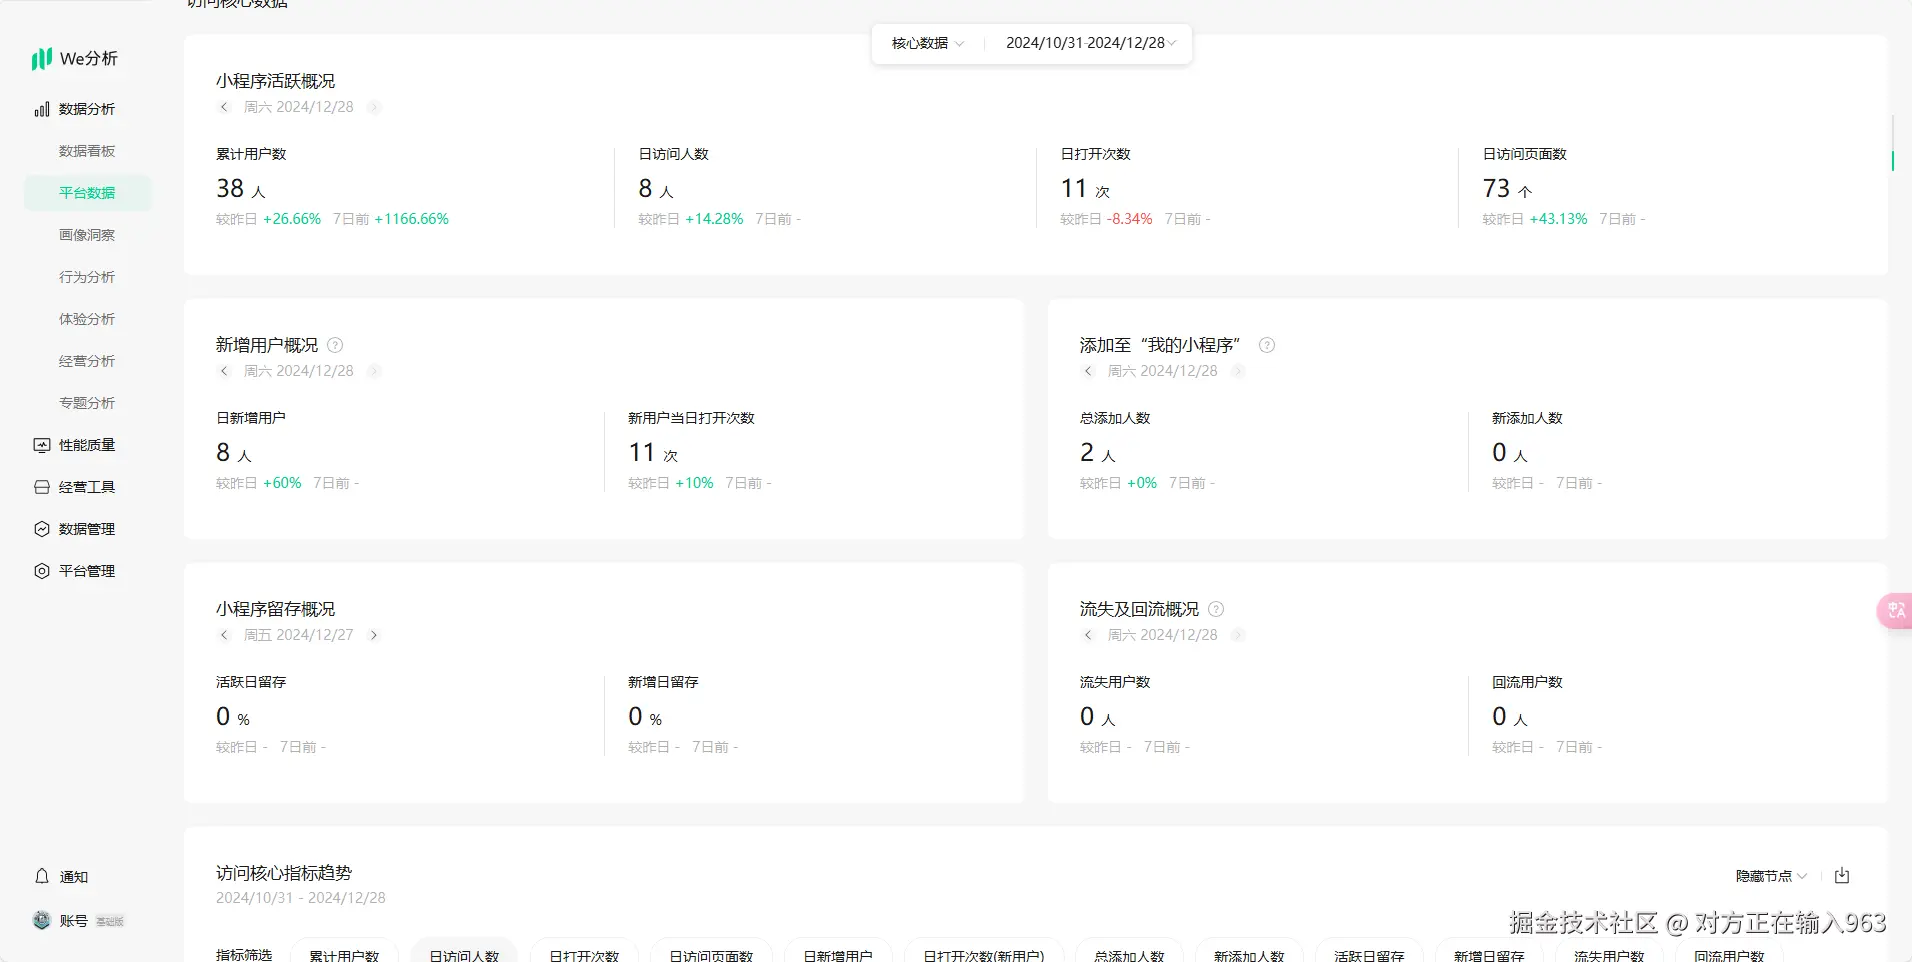Click the 平台管理 sidebar label
Screen dimensions: 1912x962
point(87,571)
